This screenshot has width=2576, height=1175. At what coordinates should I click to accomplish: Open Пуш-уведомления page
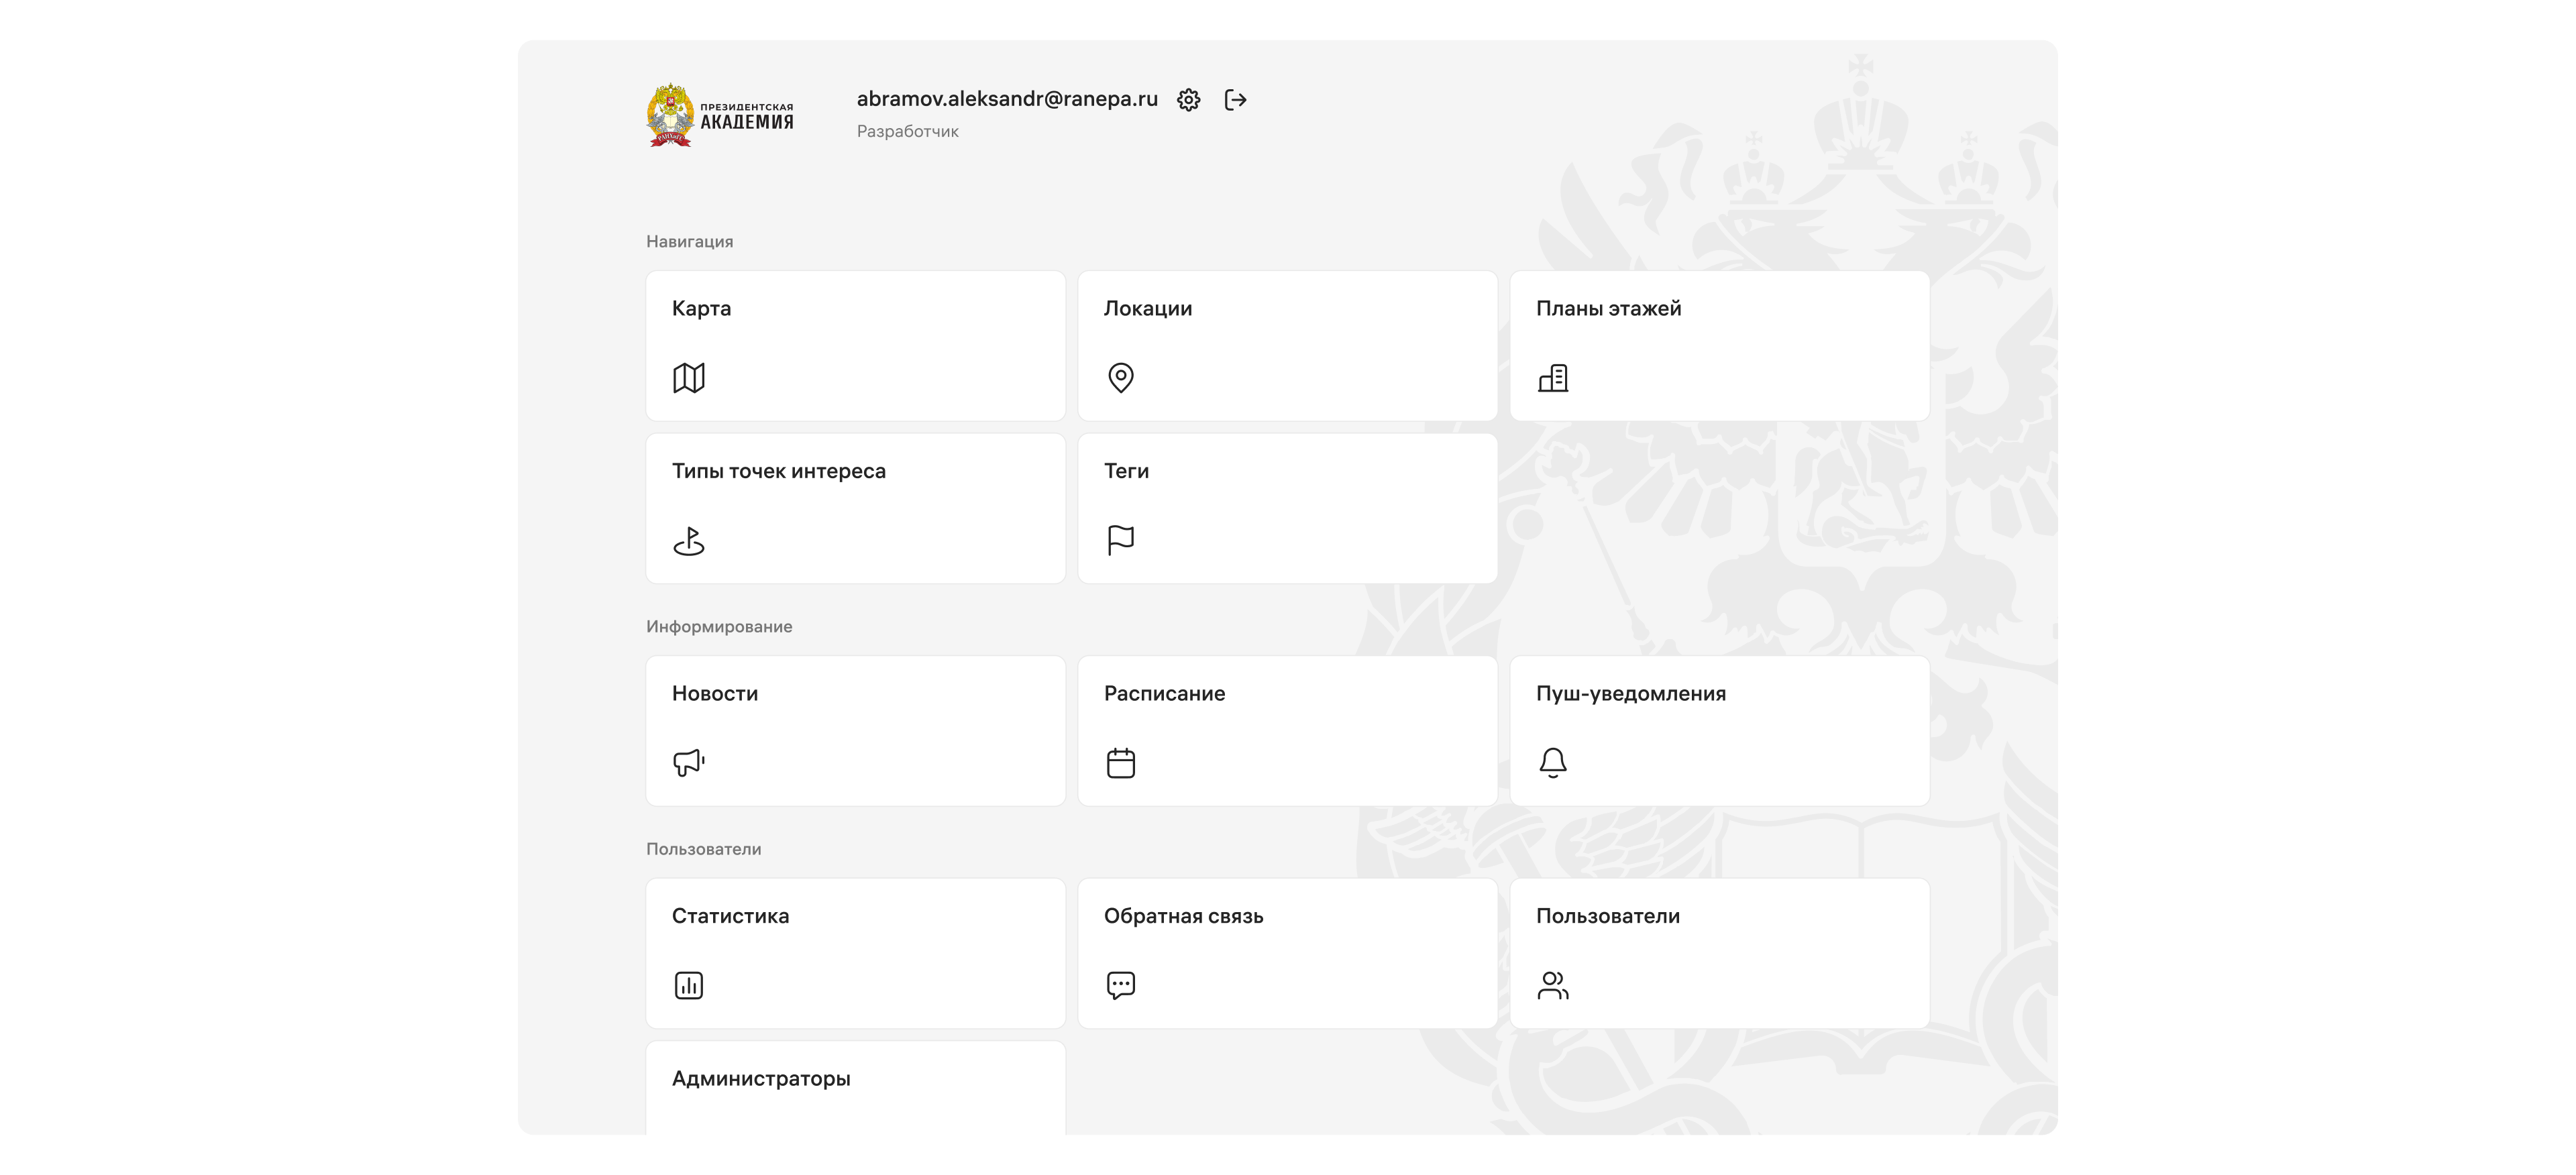1719,730
